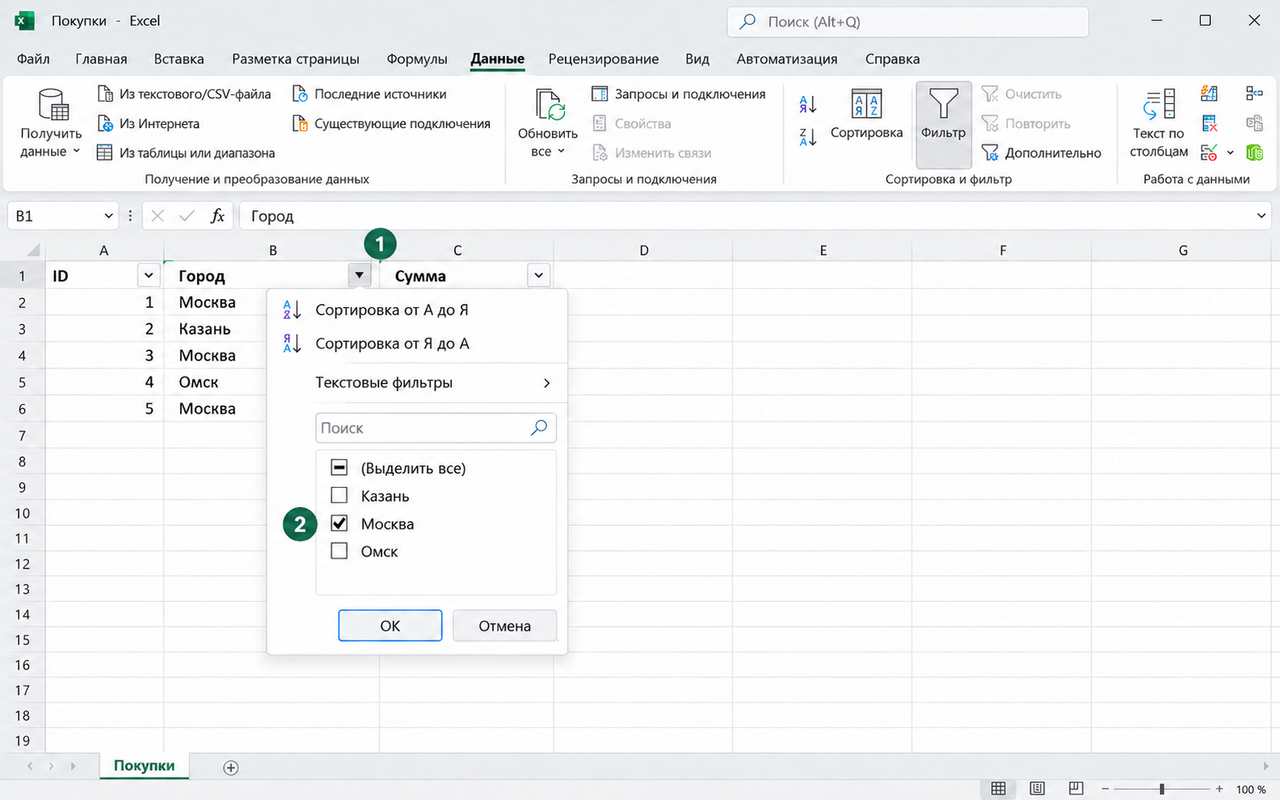Sort descending with the ribbon Z-A icon

tap(808, 137)
